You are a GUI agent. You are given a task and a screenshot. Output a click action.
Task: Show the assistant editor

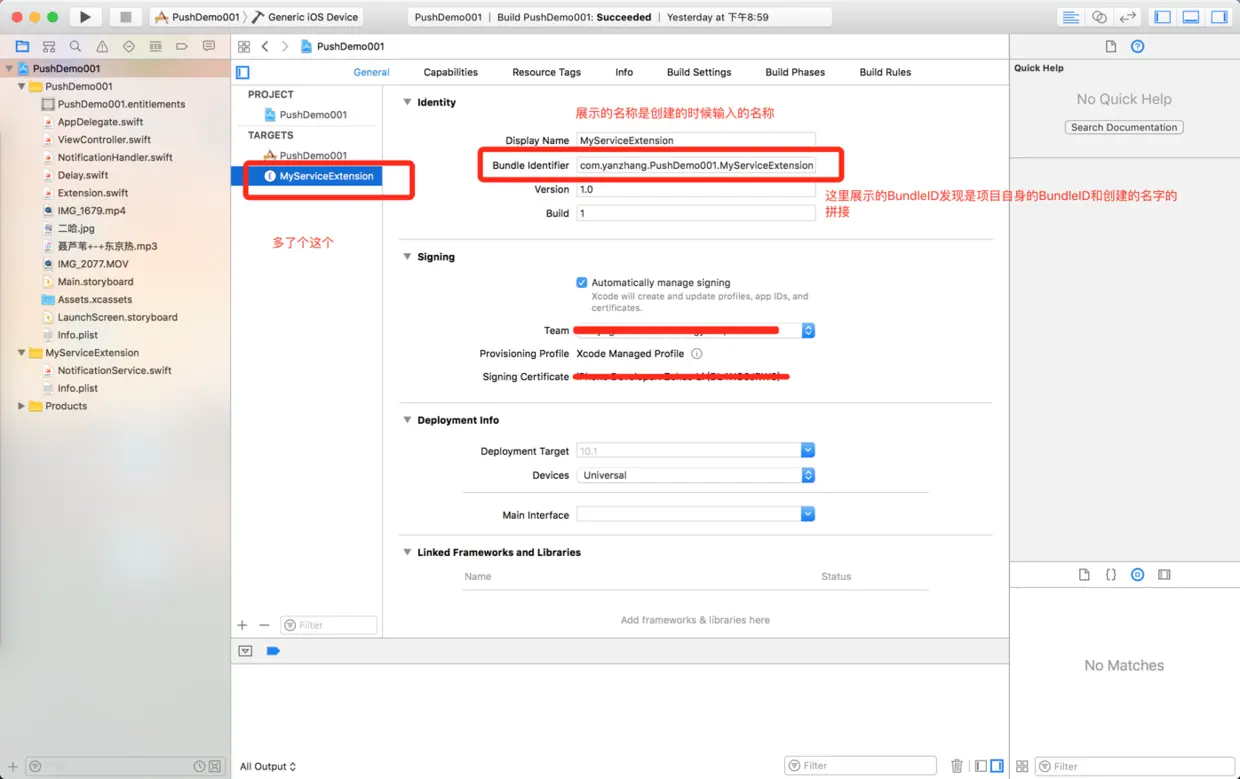[1099, 17]
